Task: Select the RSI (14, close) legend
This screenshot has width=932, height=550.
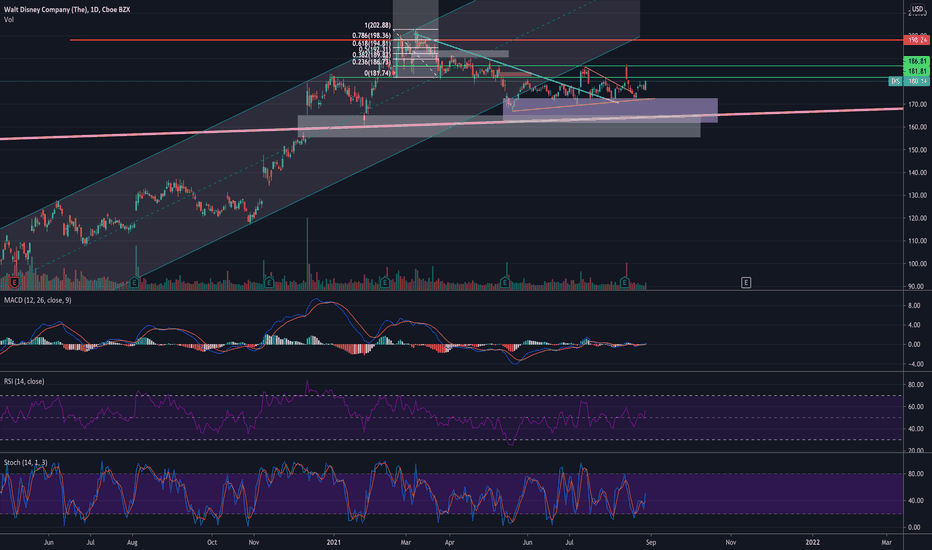Action: click(24, 381)
